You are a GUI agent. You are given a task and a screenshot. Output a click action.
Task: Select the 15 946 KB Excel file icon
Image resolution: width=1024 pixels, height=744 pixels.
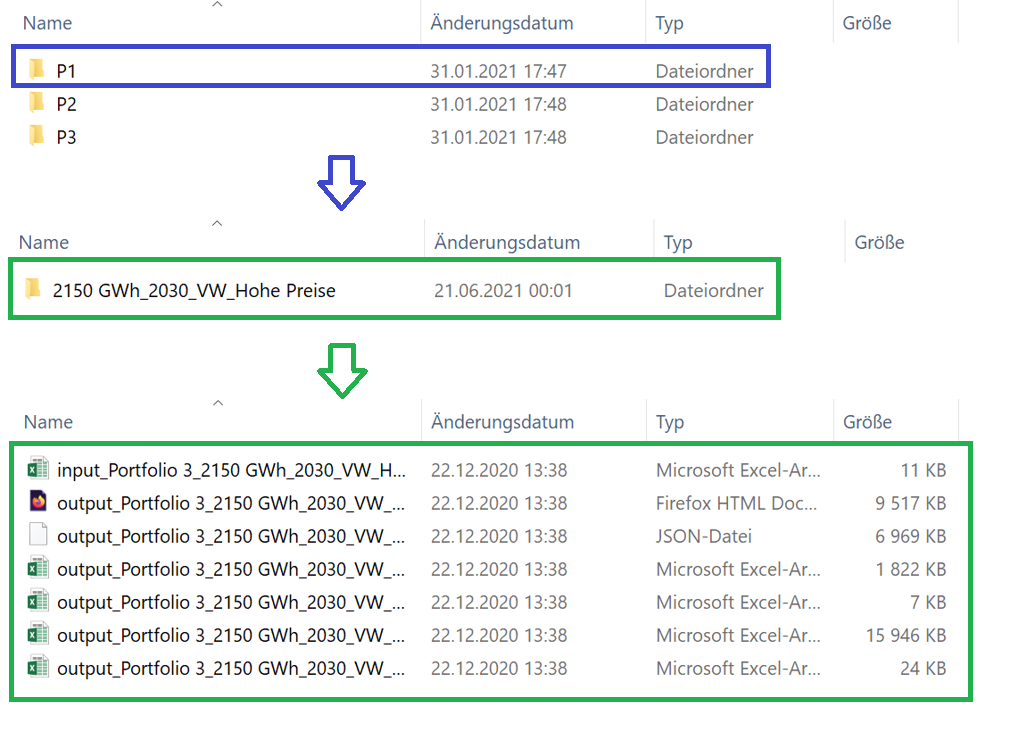(x=38, y=634)
